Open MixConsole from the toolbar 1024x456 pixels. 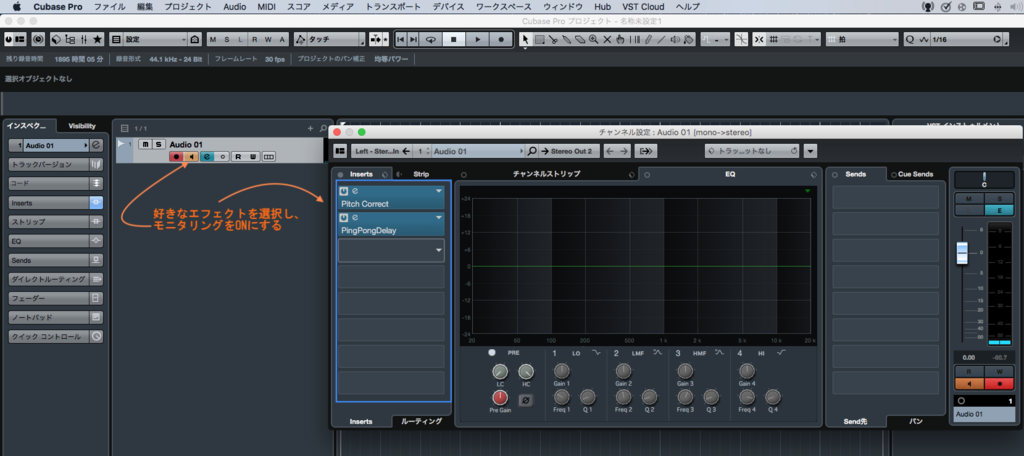(x=84, y=39)
